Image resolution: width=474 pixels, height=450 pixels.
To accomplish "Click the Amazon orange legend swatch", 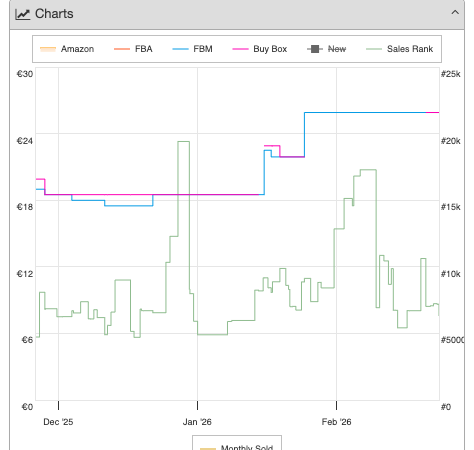I will coord(48,49).
